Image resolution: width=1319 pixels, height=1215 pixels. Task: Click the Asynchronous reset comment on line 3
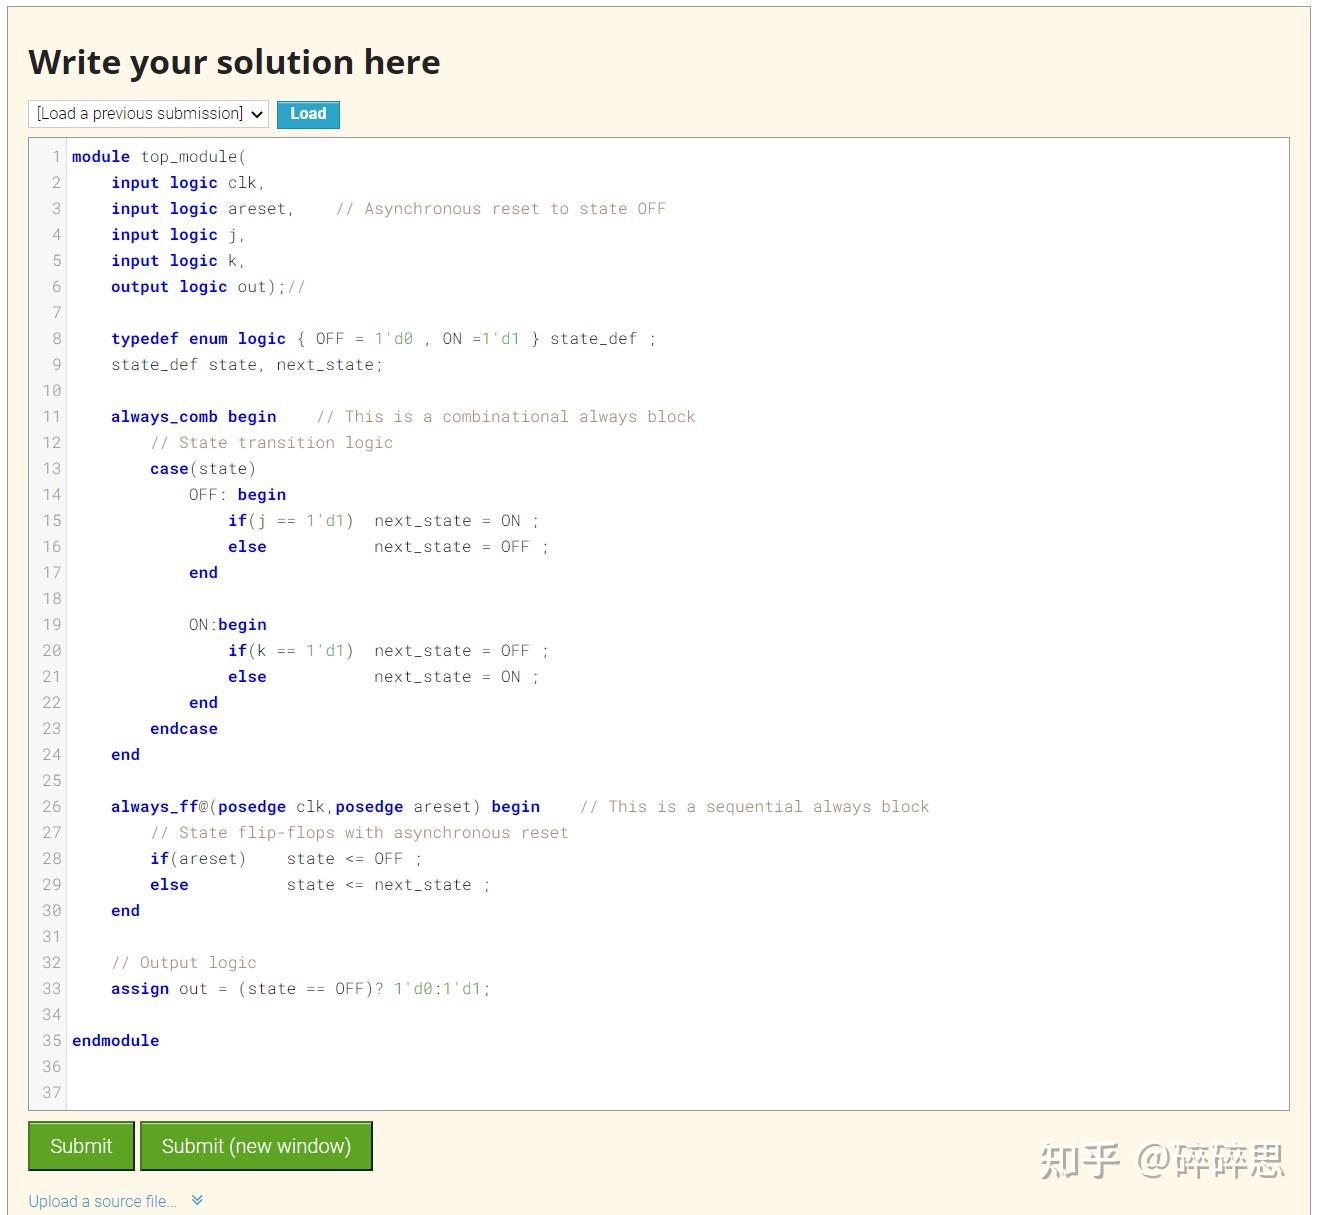click(500, 208)
